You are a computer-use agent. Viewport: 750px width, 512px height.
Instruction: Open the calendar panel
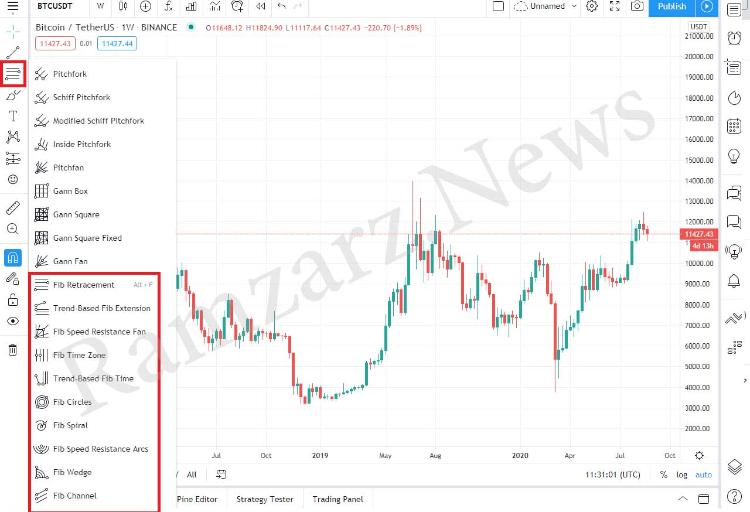click(x=734, y=126)
